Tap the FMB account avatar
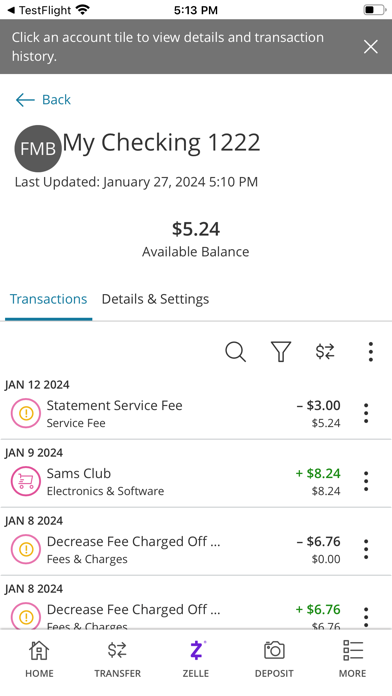The image size is (392, 696). pos(38,149)
